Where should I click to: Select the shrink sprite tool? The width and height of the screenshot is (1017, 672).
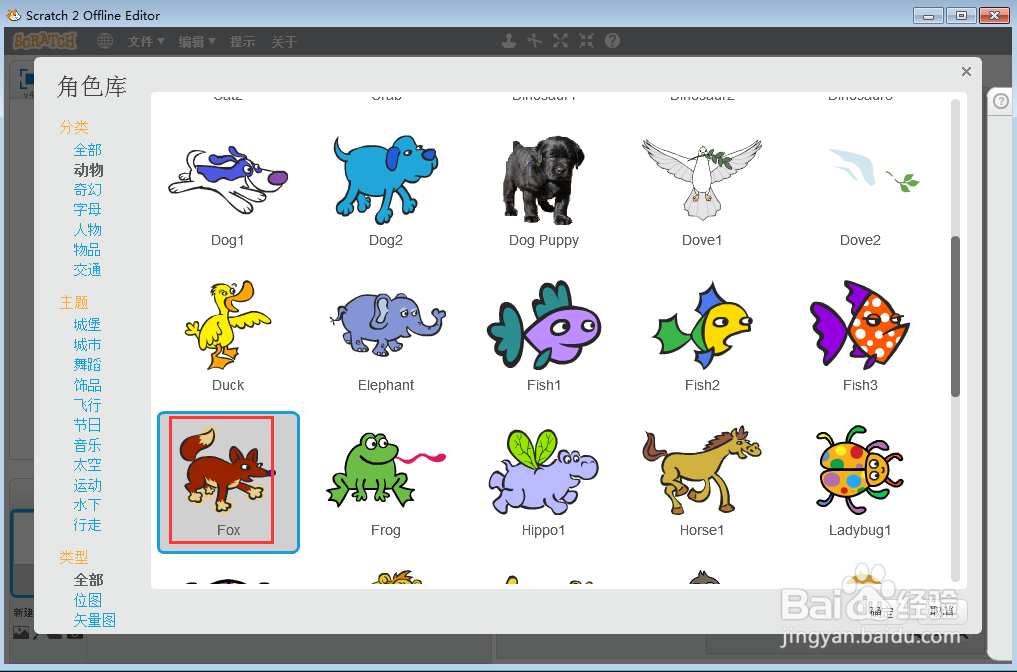pyautogui.click(x=586, y=41)
